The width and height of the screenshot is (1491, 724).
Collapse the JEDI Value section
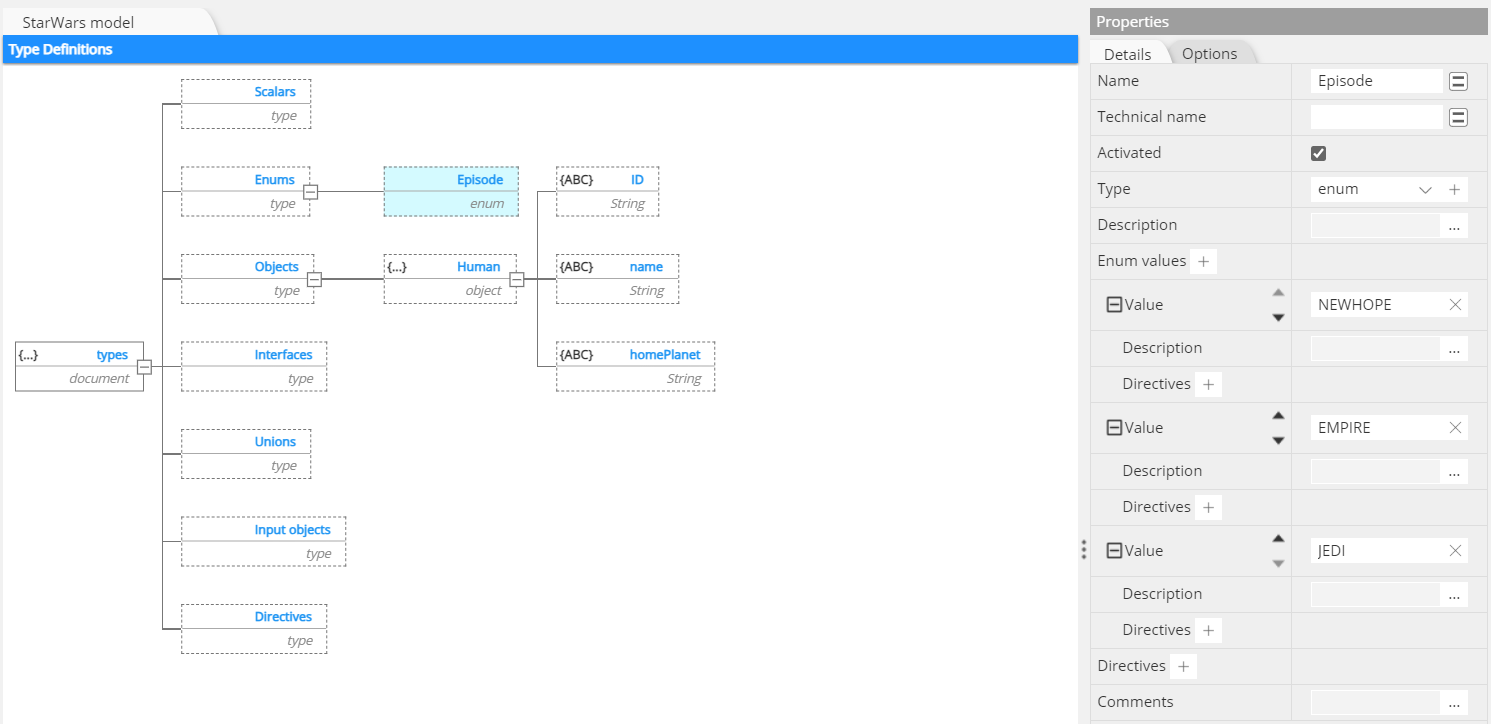(x=1114, y=550)
